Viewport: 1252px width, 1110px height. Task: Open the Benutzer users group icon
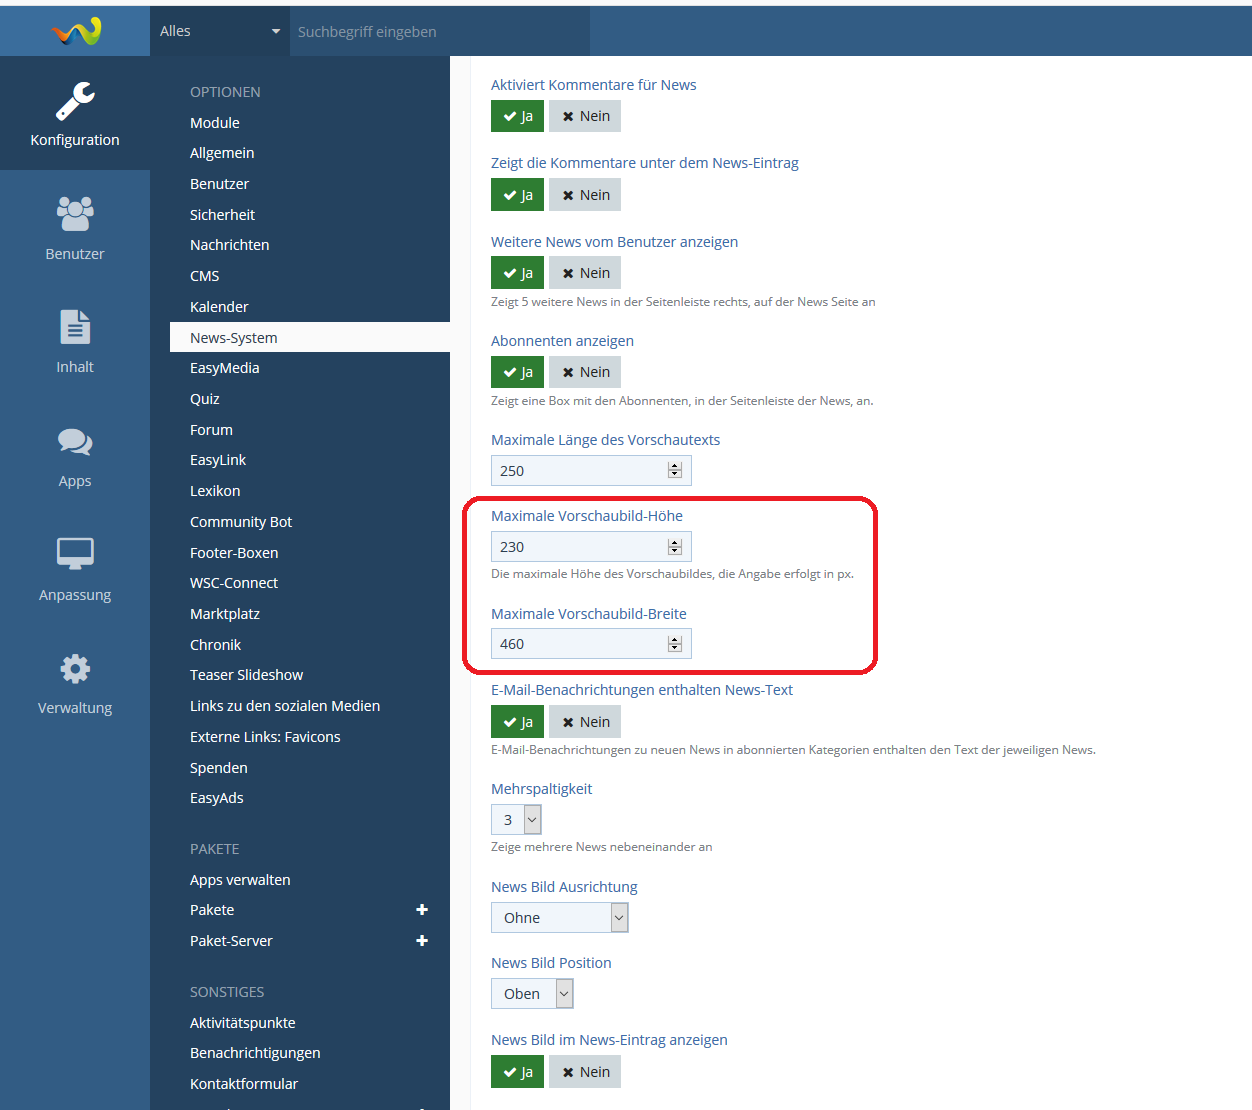point(75,213)
